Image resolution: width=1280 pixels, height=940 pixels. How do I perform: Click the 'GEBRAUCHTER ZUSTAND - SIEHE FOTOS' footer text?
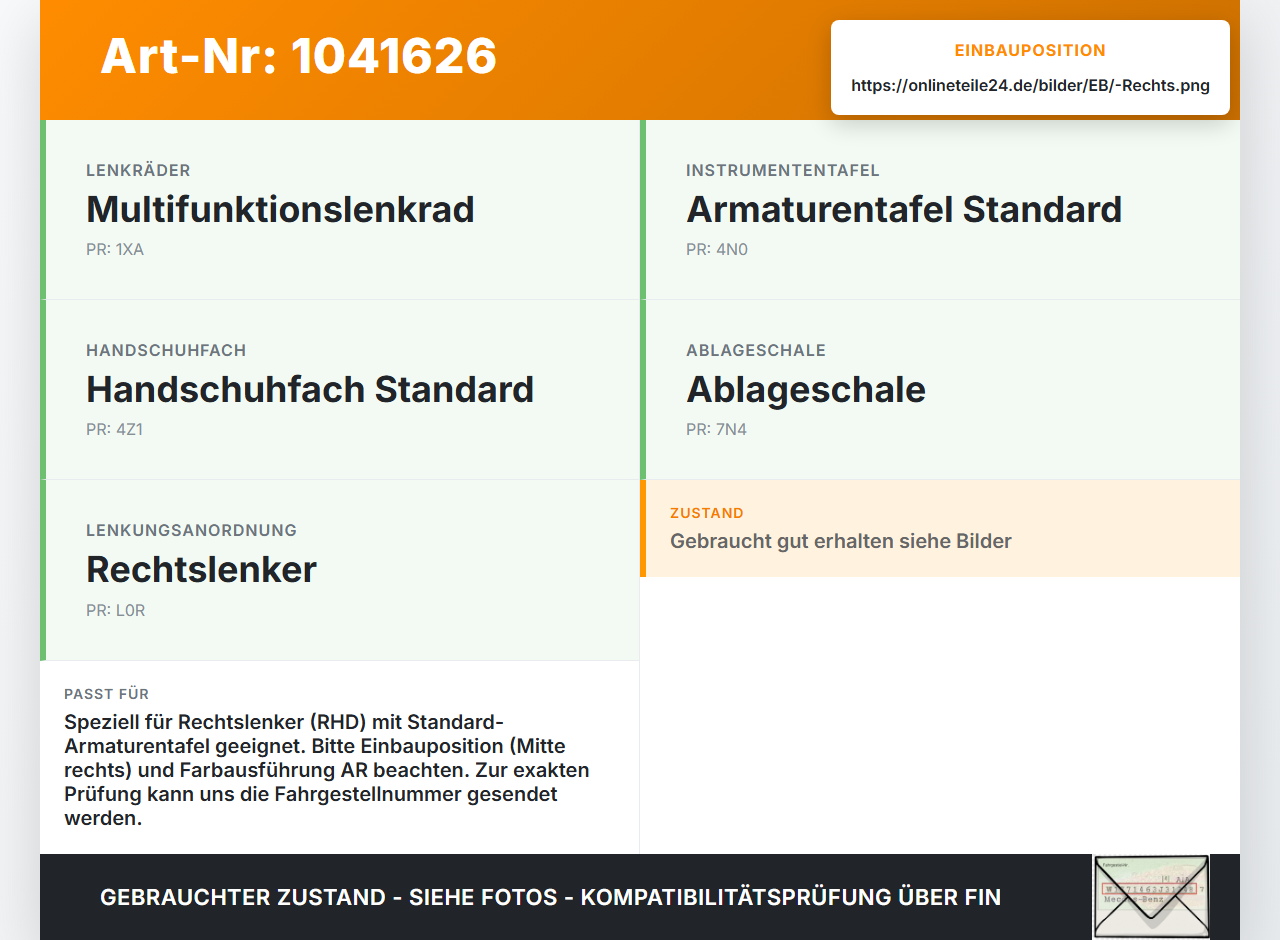click(x=550, y=898)
